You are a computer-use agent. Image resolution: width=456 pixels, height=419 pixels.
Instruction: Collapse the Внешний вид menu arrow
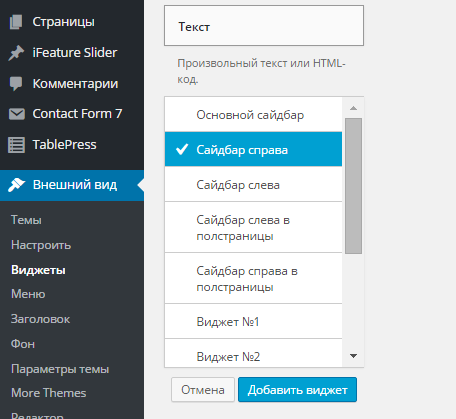(x=141, y=185)
